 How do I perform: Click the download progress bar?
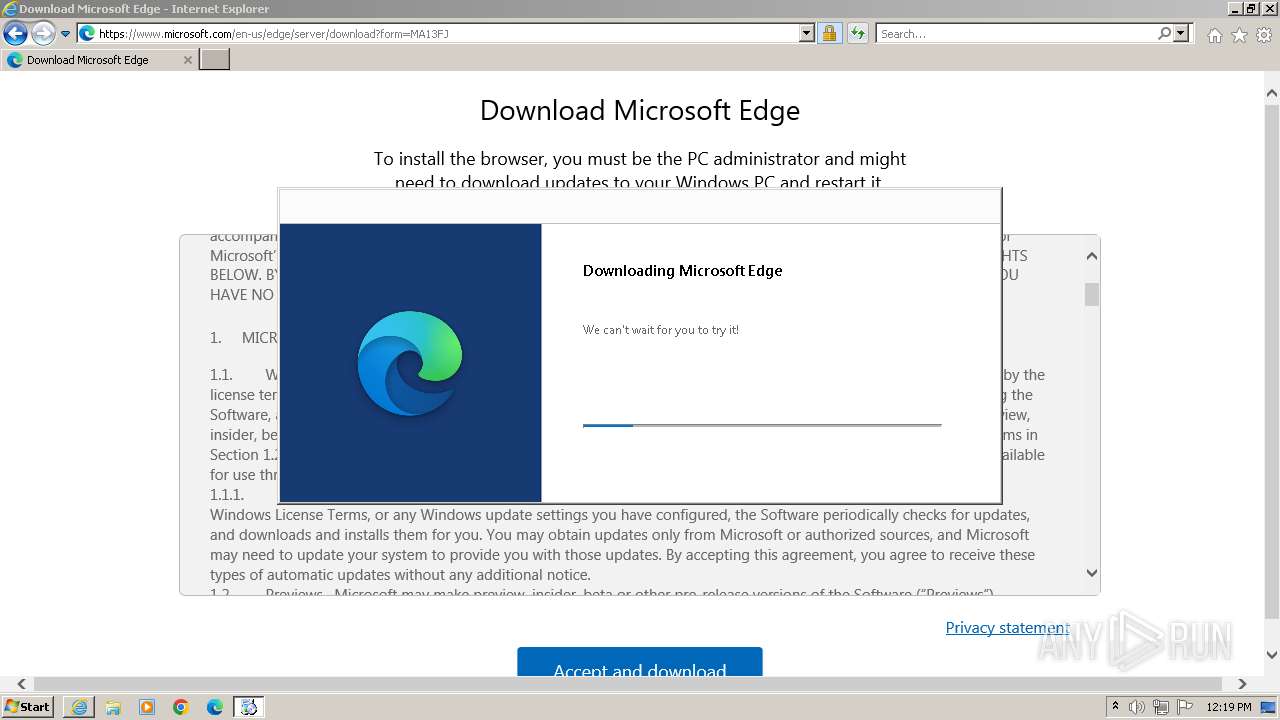[762, 425]
